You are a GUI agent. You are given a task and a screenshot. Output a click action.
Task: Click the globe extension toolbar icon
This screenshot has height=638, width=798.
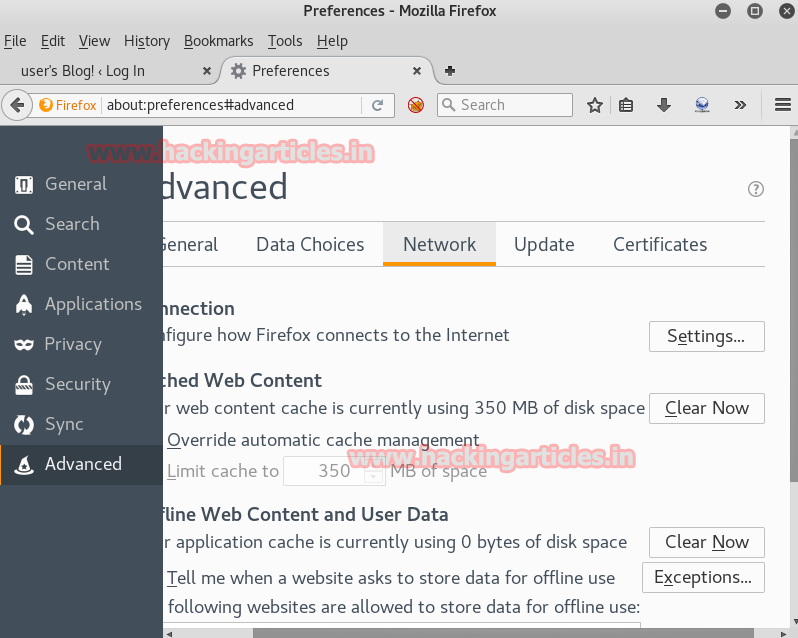[x=702, y=105]
